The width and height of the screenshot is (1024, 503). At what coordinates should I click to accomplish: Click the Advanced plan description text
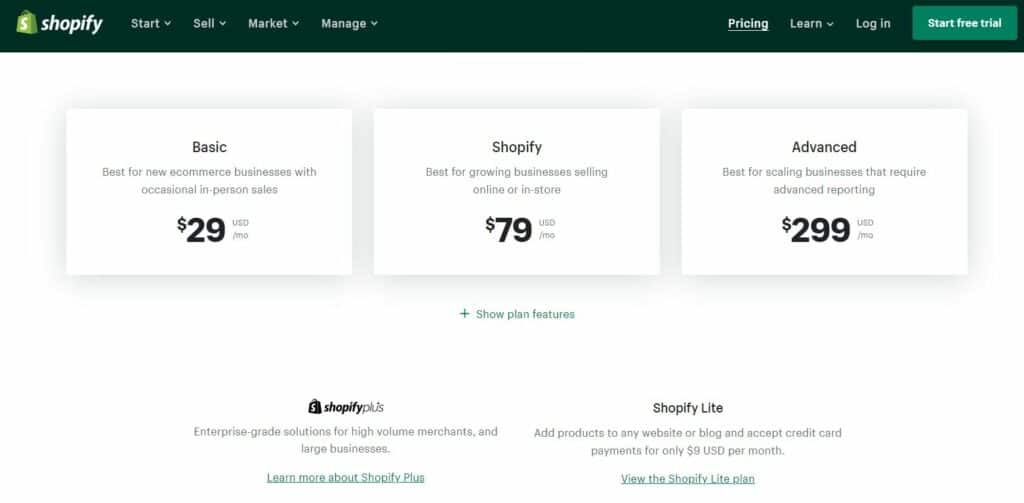(x=824, y=181)
